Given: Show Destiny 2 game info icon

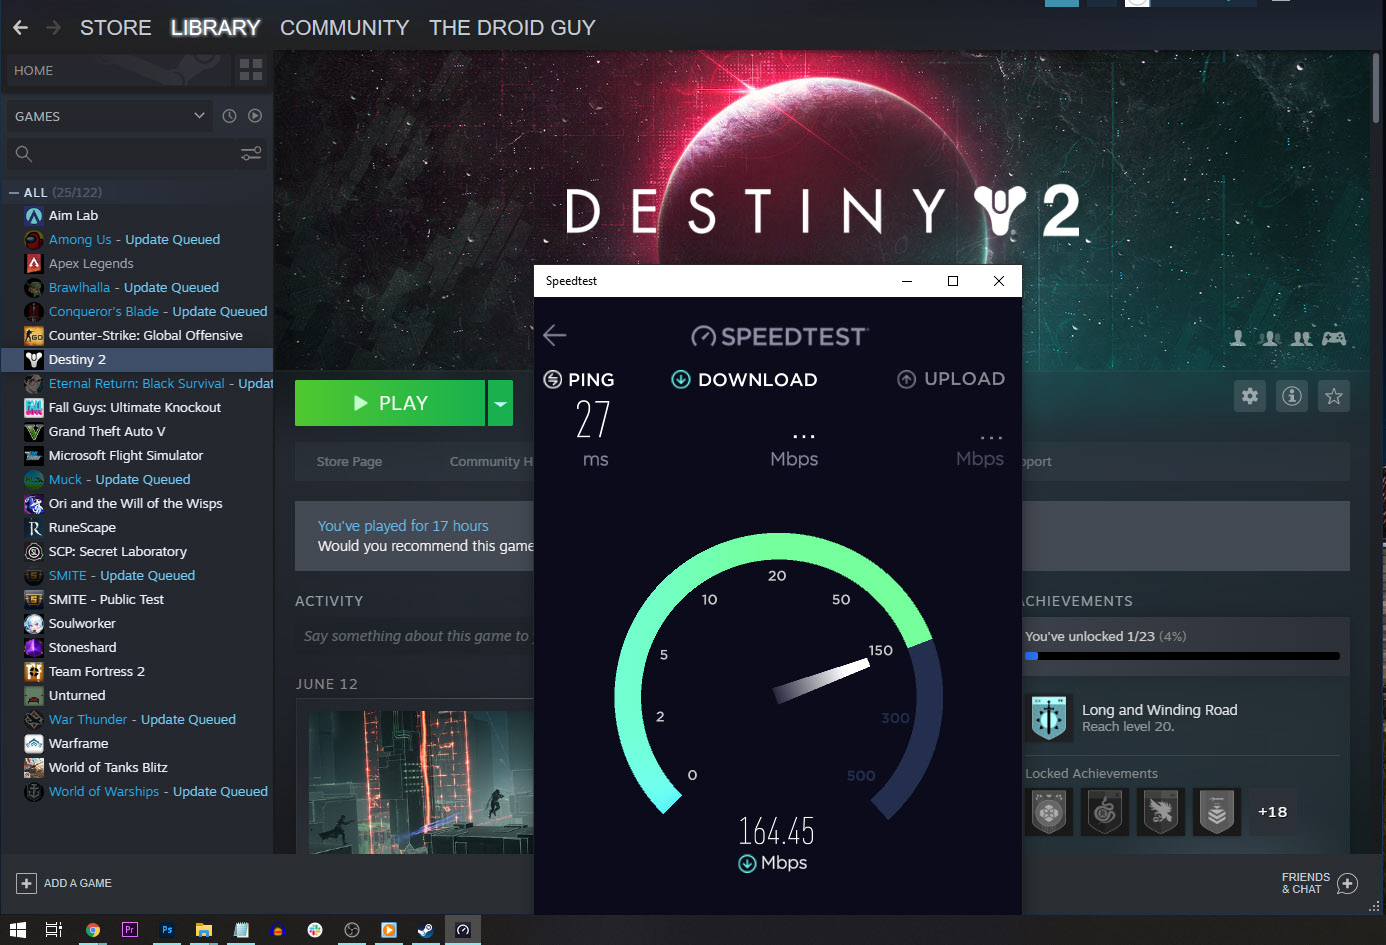Looking at the screenshot, I should point(1292,396).
